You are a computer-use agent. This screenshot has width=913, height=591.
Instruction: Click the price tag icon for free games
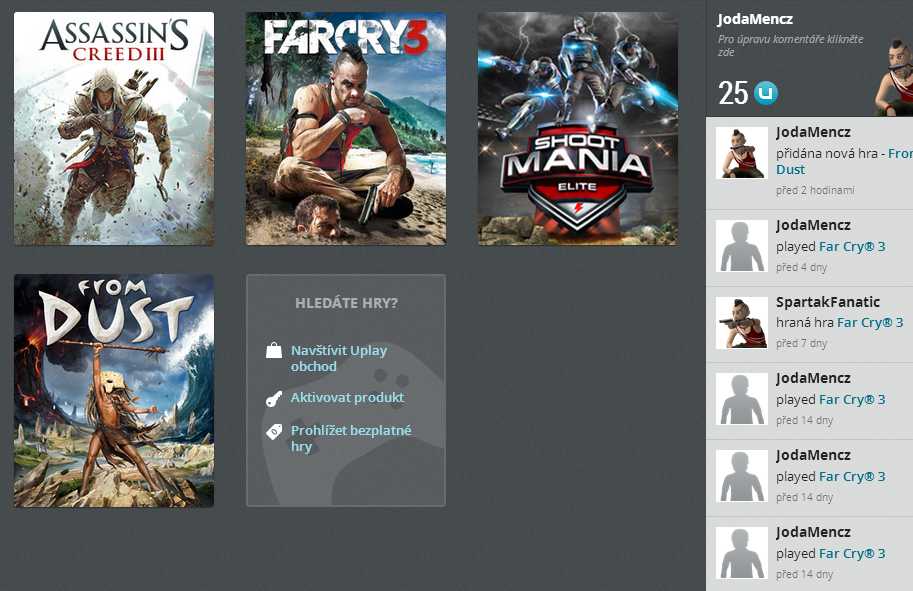tap(273, 432)
